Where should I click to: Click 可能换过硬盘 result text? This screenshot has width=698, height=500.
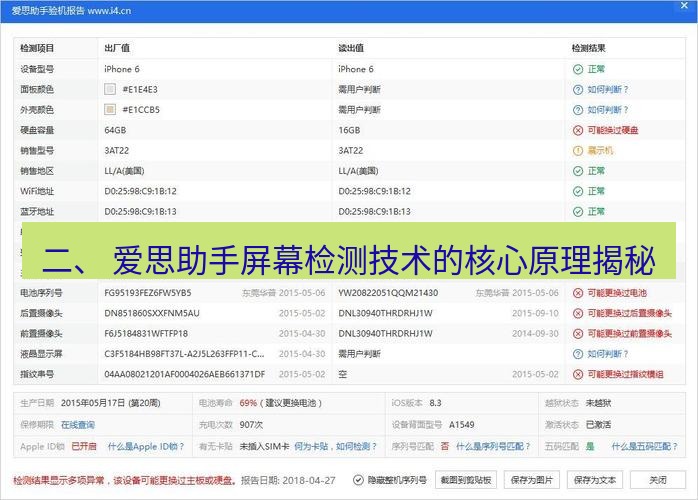(613, 130)
